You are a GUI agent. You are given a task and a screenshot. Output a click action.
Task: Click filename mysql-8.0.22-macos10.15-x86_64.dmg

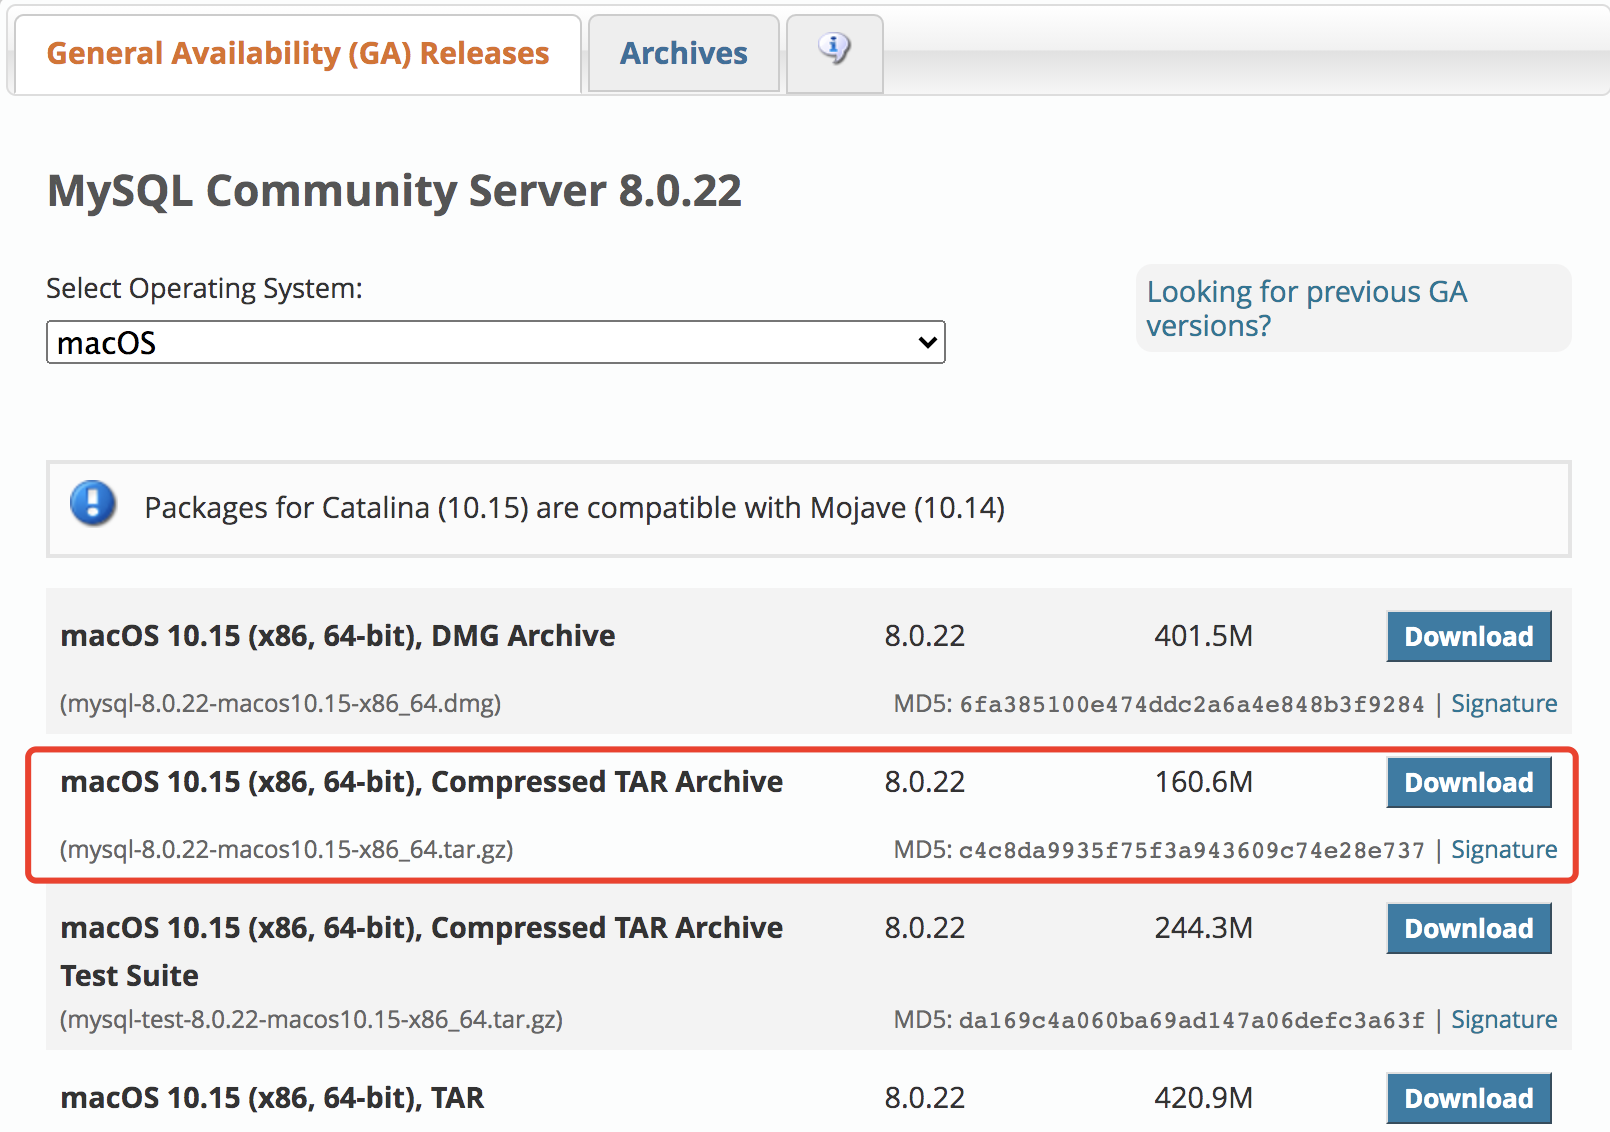[x=280, y=704]
